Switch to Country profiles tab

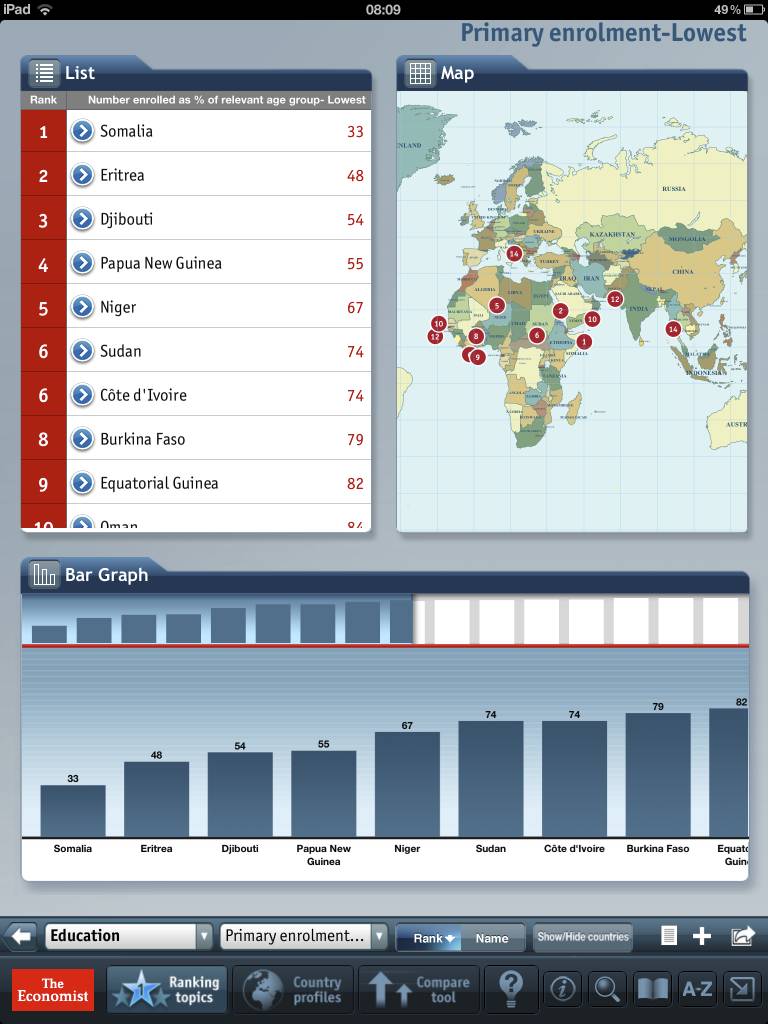pyautogui.click(x=295, y=989)
